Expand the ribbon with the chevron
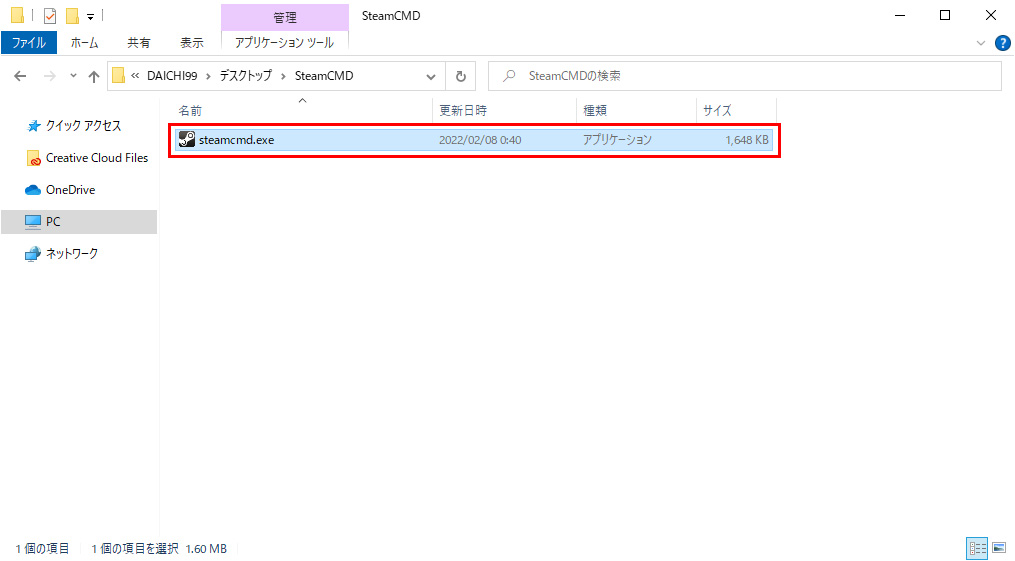This screenshot has width=1015, height=561. (x=981, y=43)
